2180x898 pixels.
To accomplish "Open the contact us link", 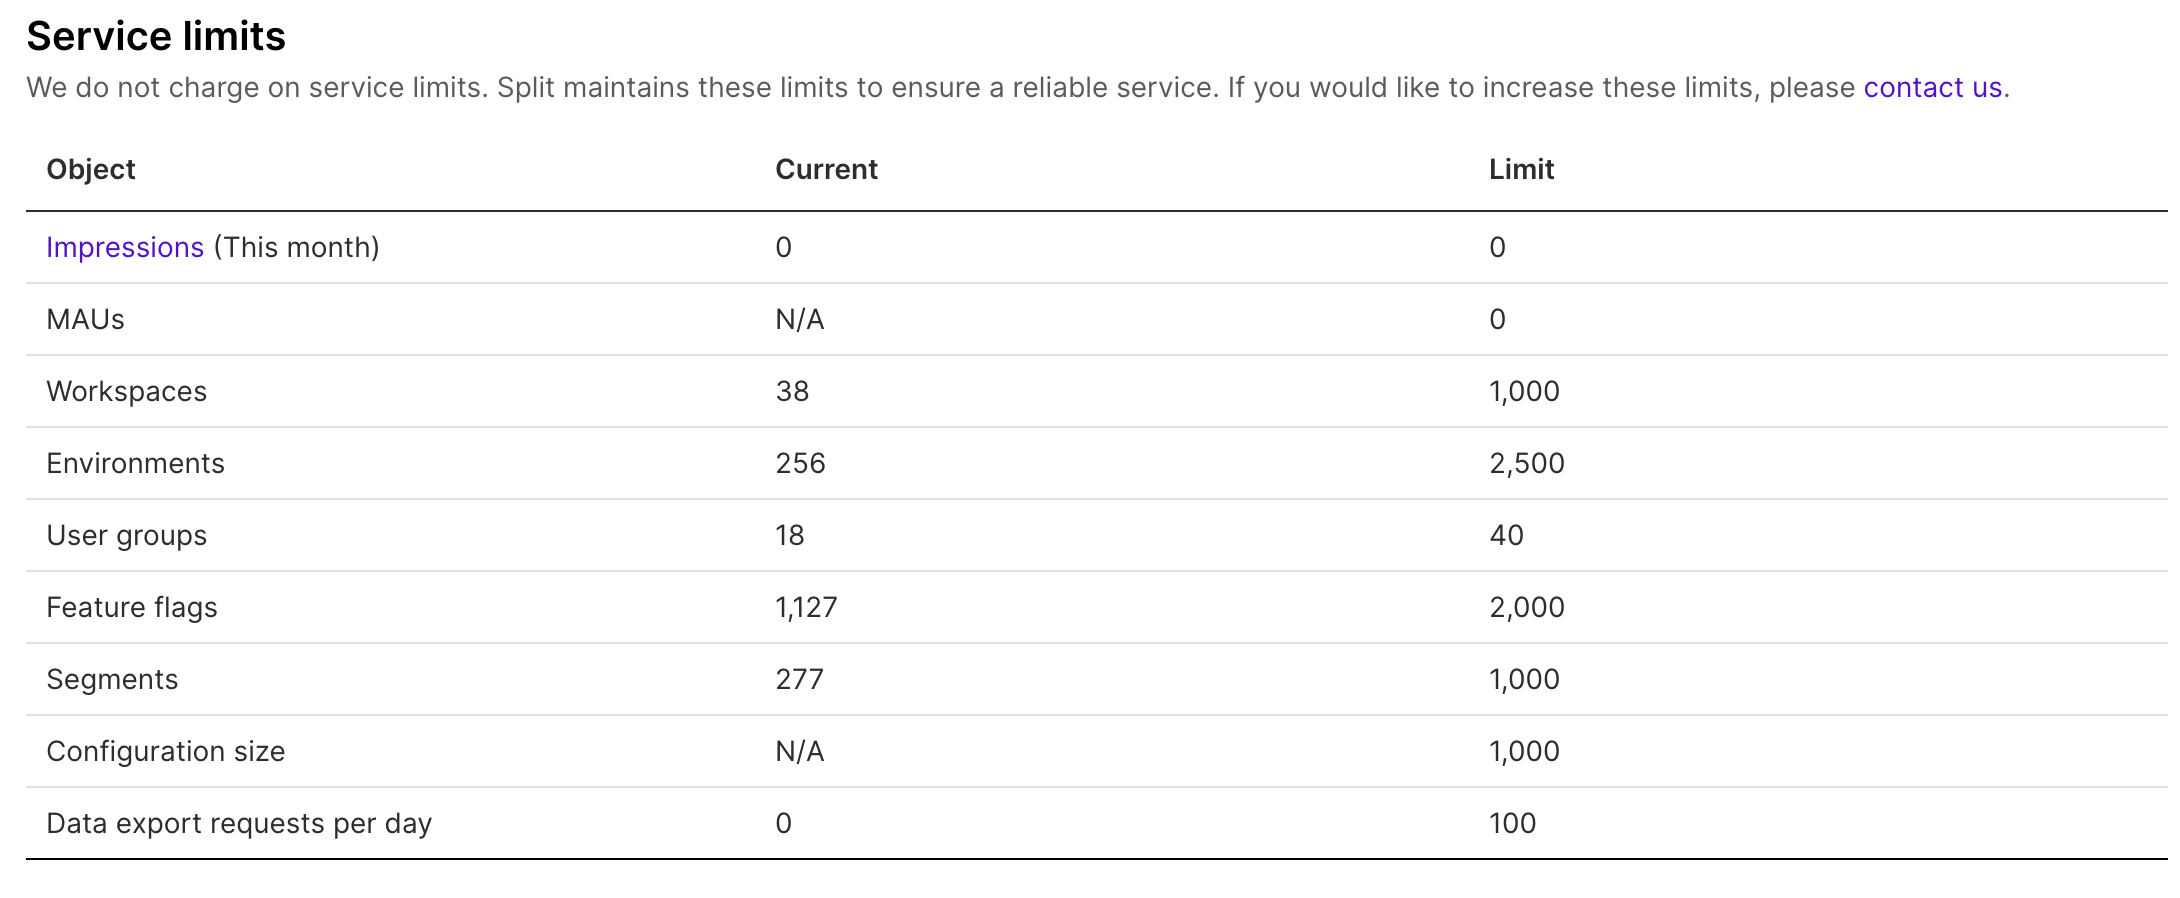I will click(x=1932, y=88).
